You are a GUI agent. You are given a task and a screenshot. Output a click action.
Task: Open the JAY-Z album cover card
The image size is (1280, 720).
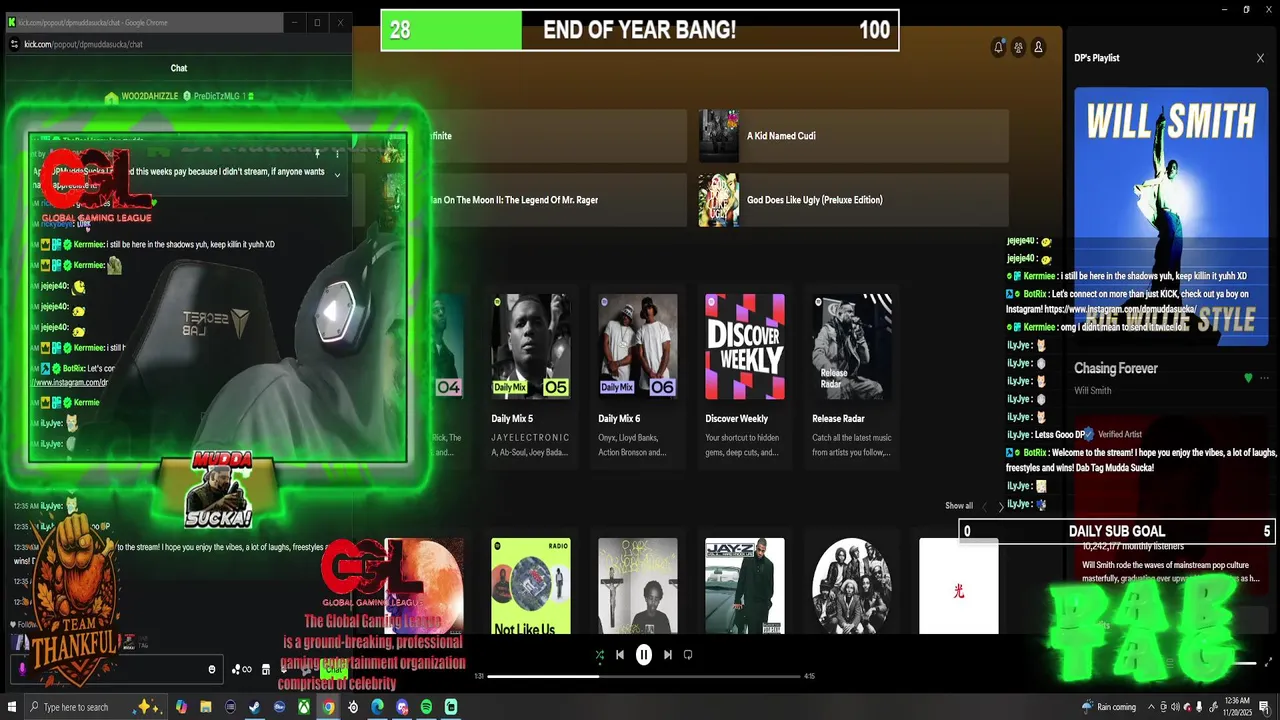coord(745,586)
